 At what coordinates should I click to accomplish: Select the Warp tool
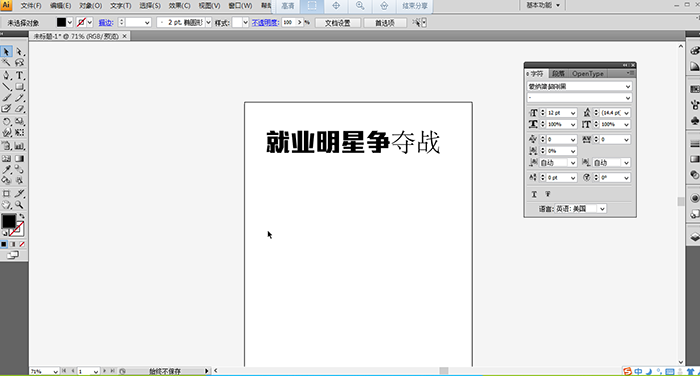click(x=6, y=133)
